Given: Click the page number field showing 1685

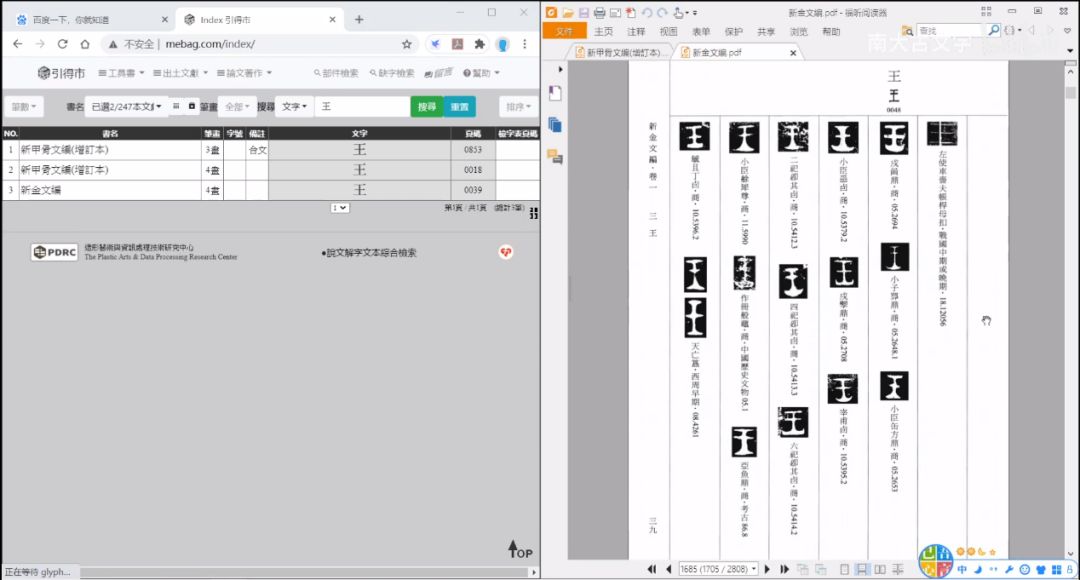Looking at the screenshot, I should (x=715, y=568).
